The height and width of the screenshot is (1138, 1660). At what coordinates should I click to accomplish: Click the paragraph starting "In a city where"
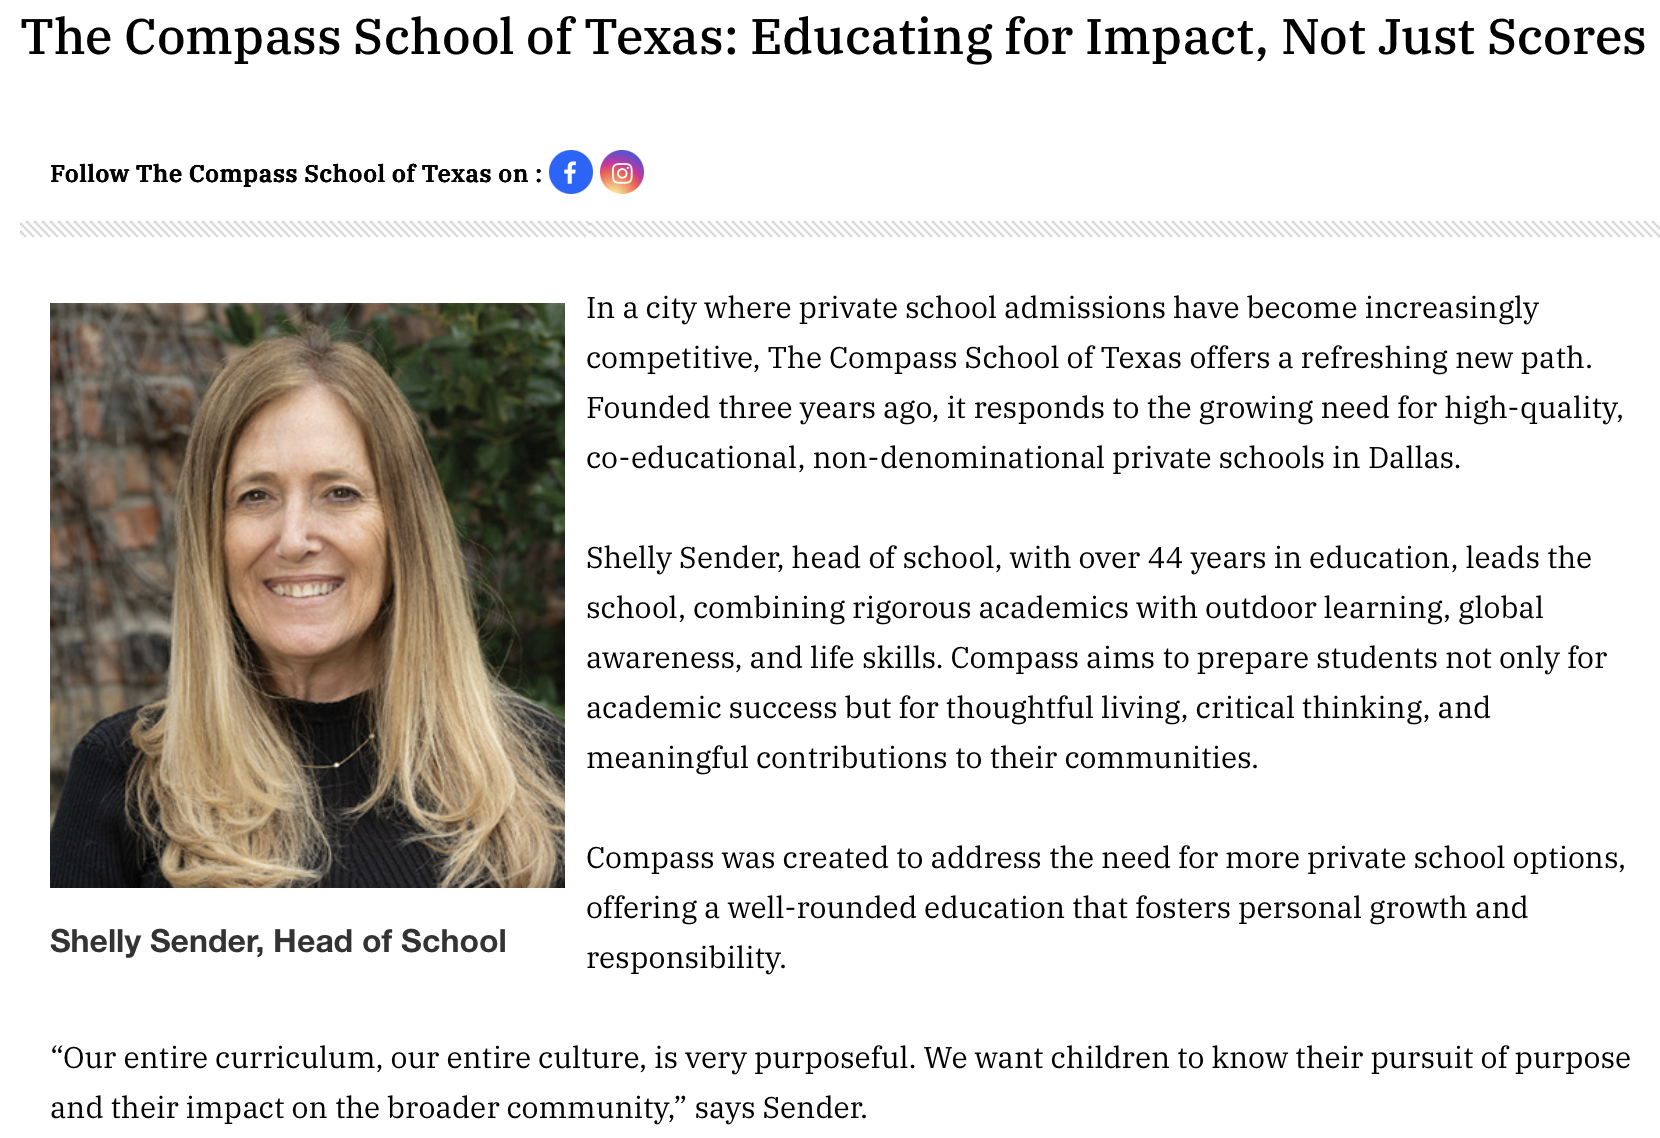pyautogui.click(x=1100, y=383)
